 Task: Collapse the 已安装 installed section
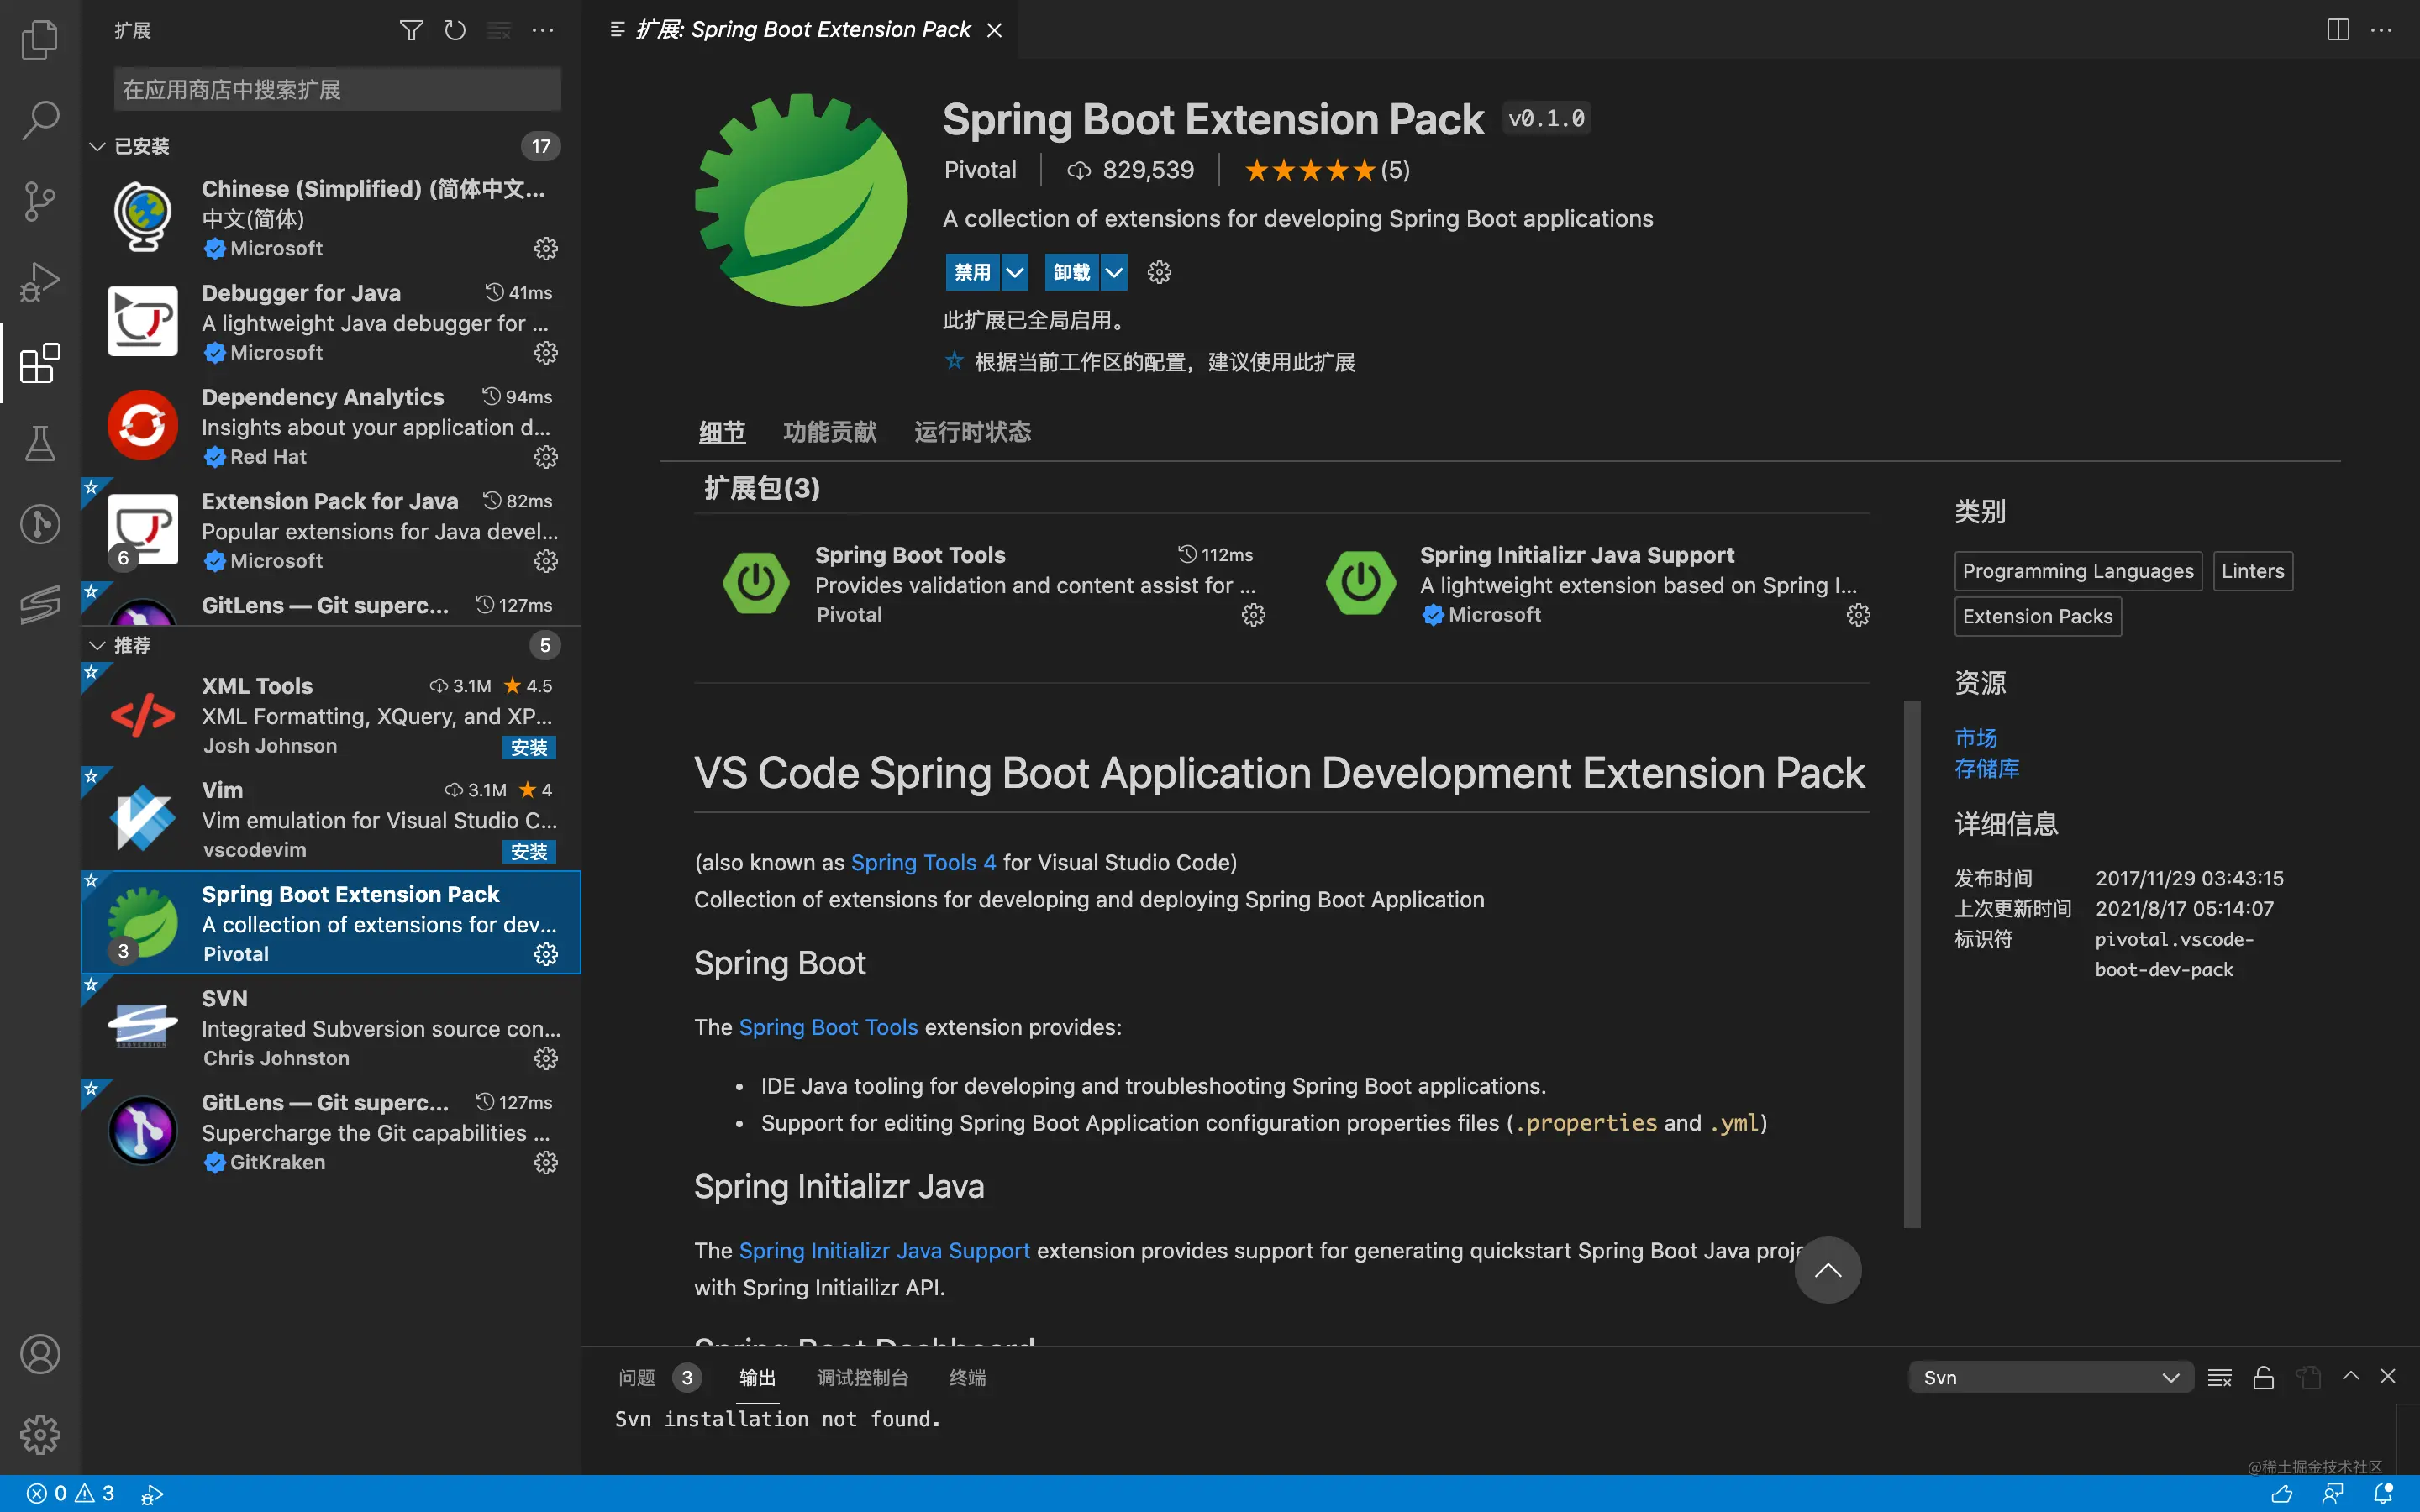pyautogui.click(x=97, y=146)
